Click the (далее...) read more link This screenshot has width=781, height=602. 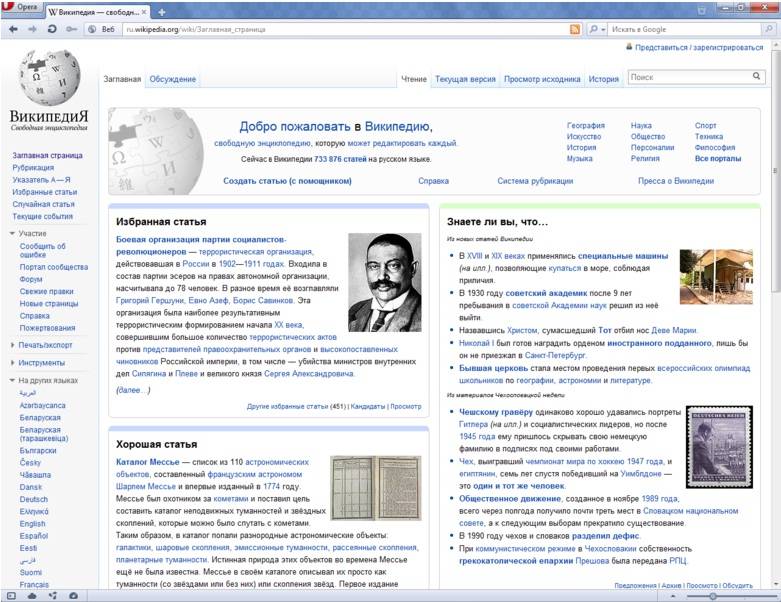point(133,390)
